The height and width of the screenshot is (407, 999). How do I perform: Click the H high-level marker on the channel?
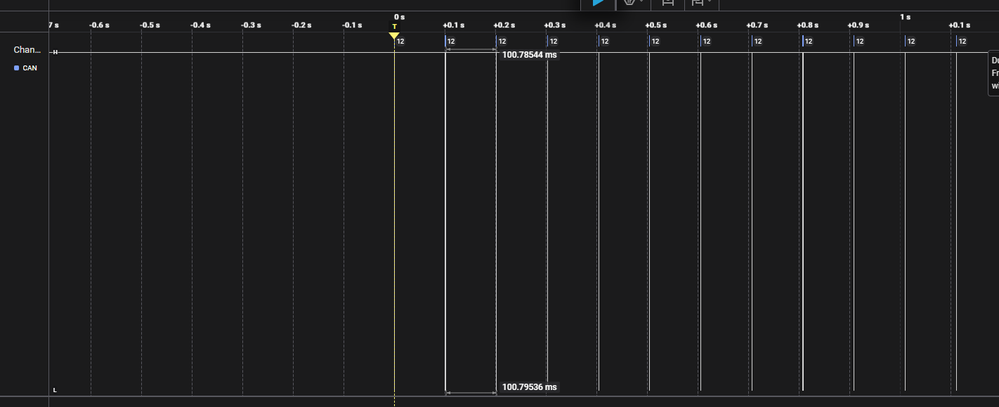coord(55,52)
